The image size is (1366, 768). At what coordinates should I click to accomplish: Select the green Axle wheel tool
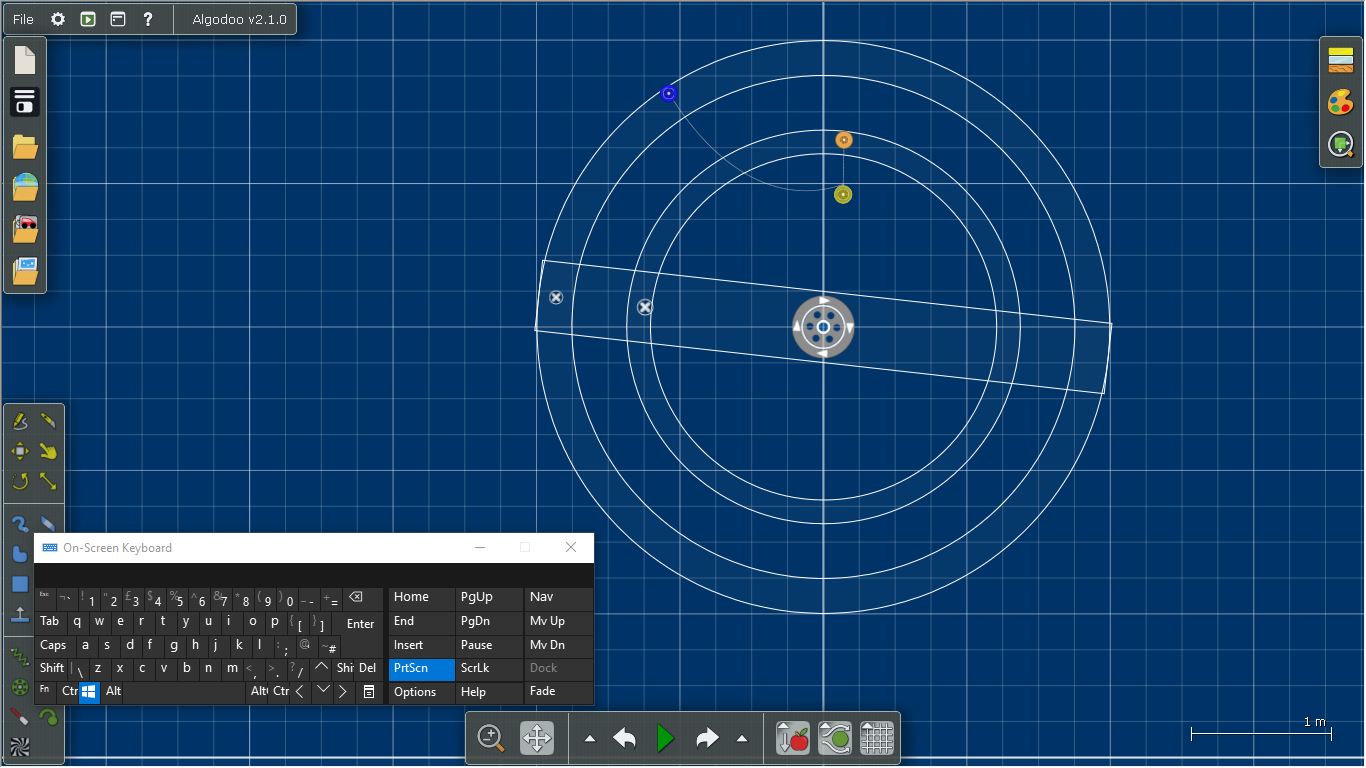tap(20, 687)
